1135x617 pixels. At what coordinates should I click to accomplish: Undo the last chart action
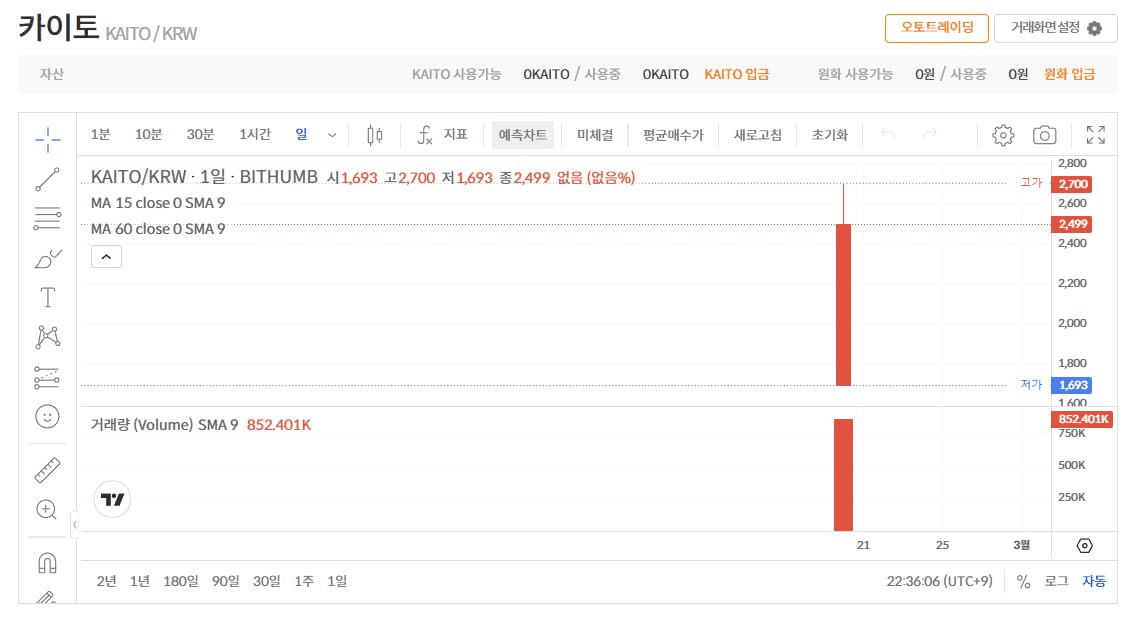tap(887, 134)
